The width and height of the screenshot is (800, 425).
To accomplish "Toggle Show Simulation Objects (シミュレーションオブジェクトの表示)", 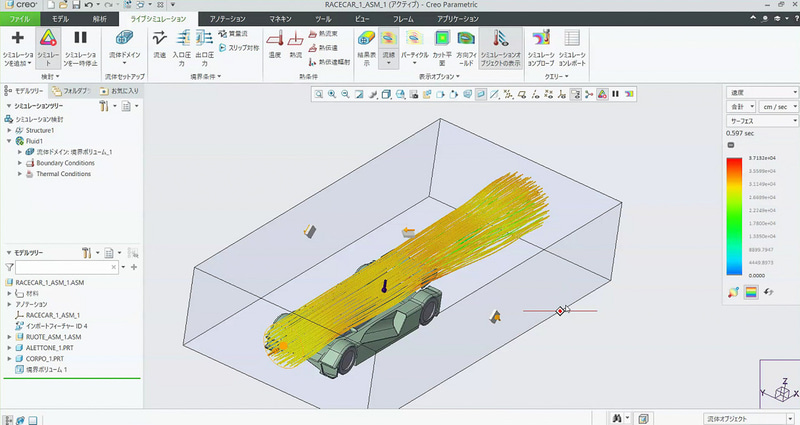I will 501,47.
